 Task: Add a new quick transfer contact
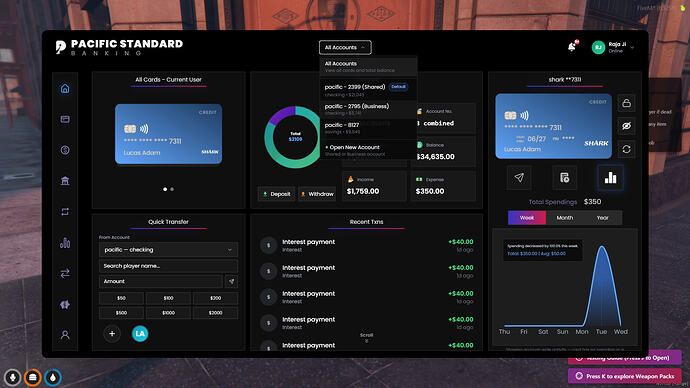pos(112,333)
